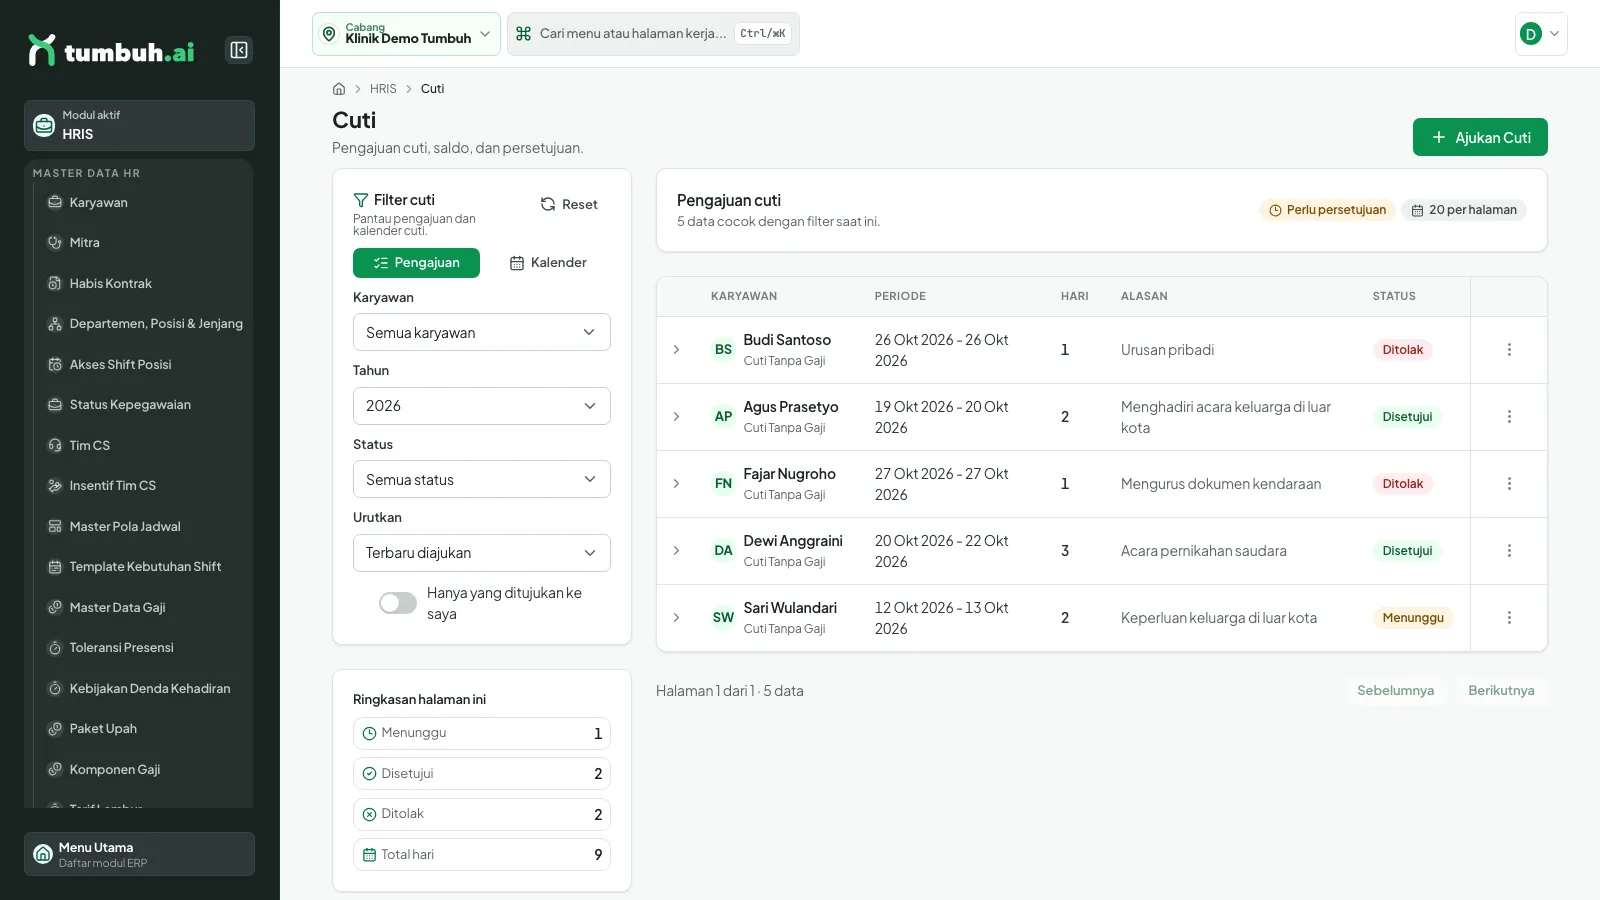This screenshot has width=1600, height=900.
Task: Click 'Acara pernikahan saudara' reason text
Action: pyautogui.click(x=1203, y=551)
